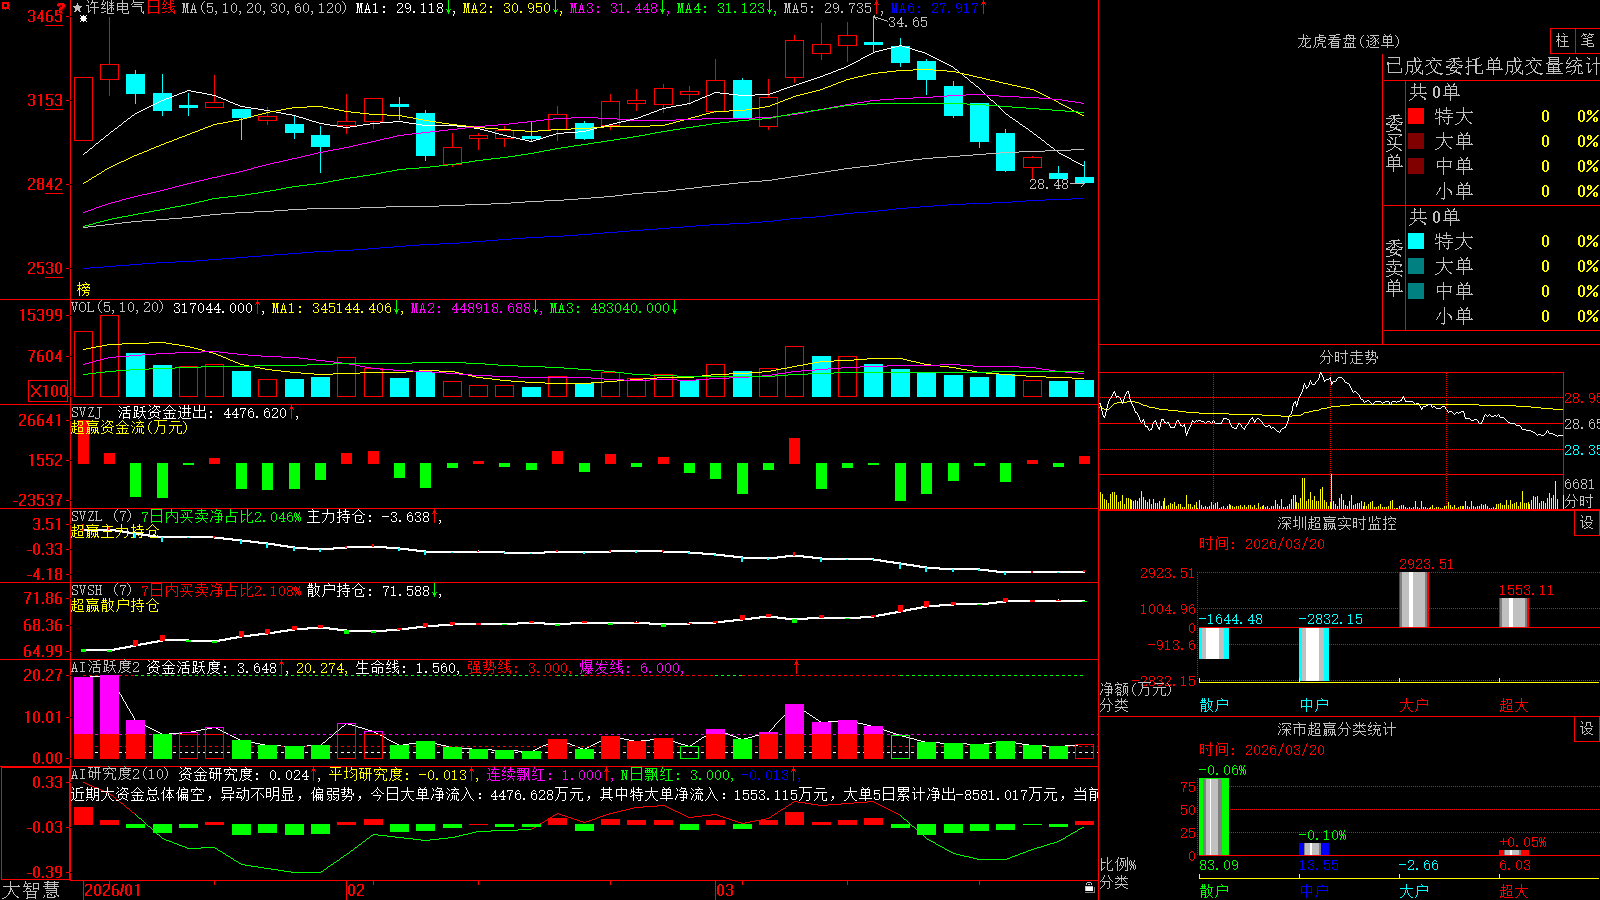
Task: Click the 委卖单 section label
Action: coord(1394,267)
